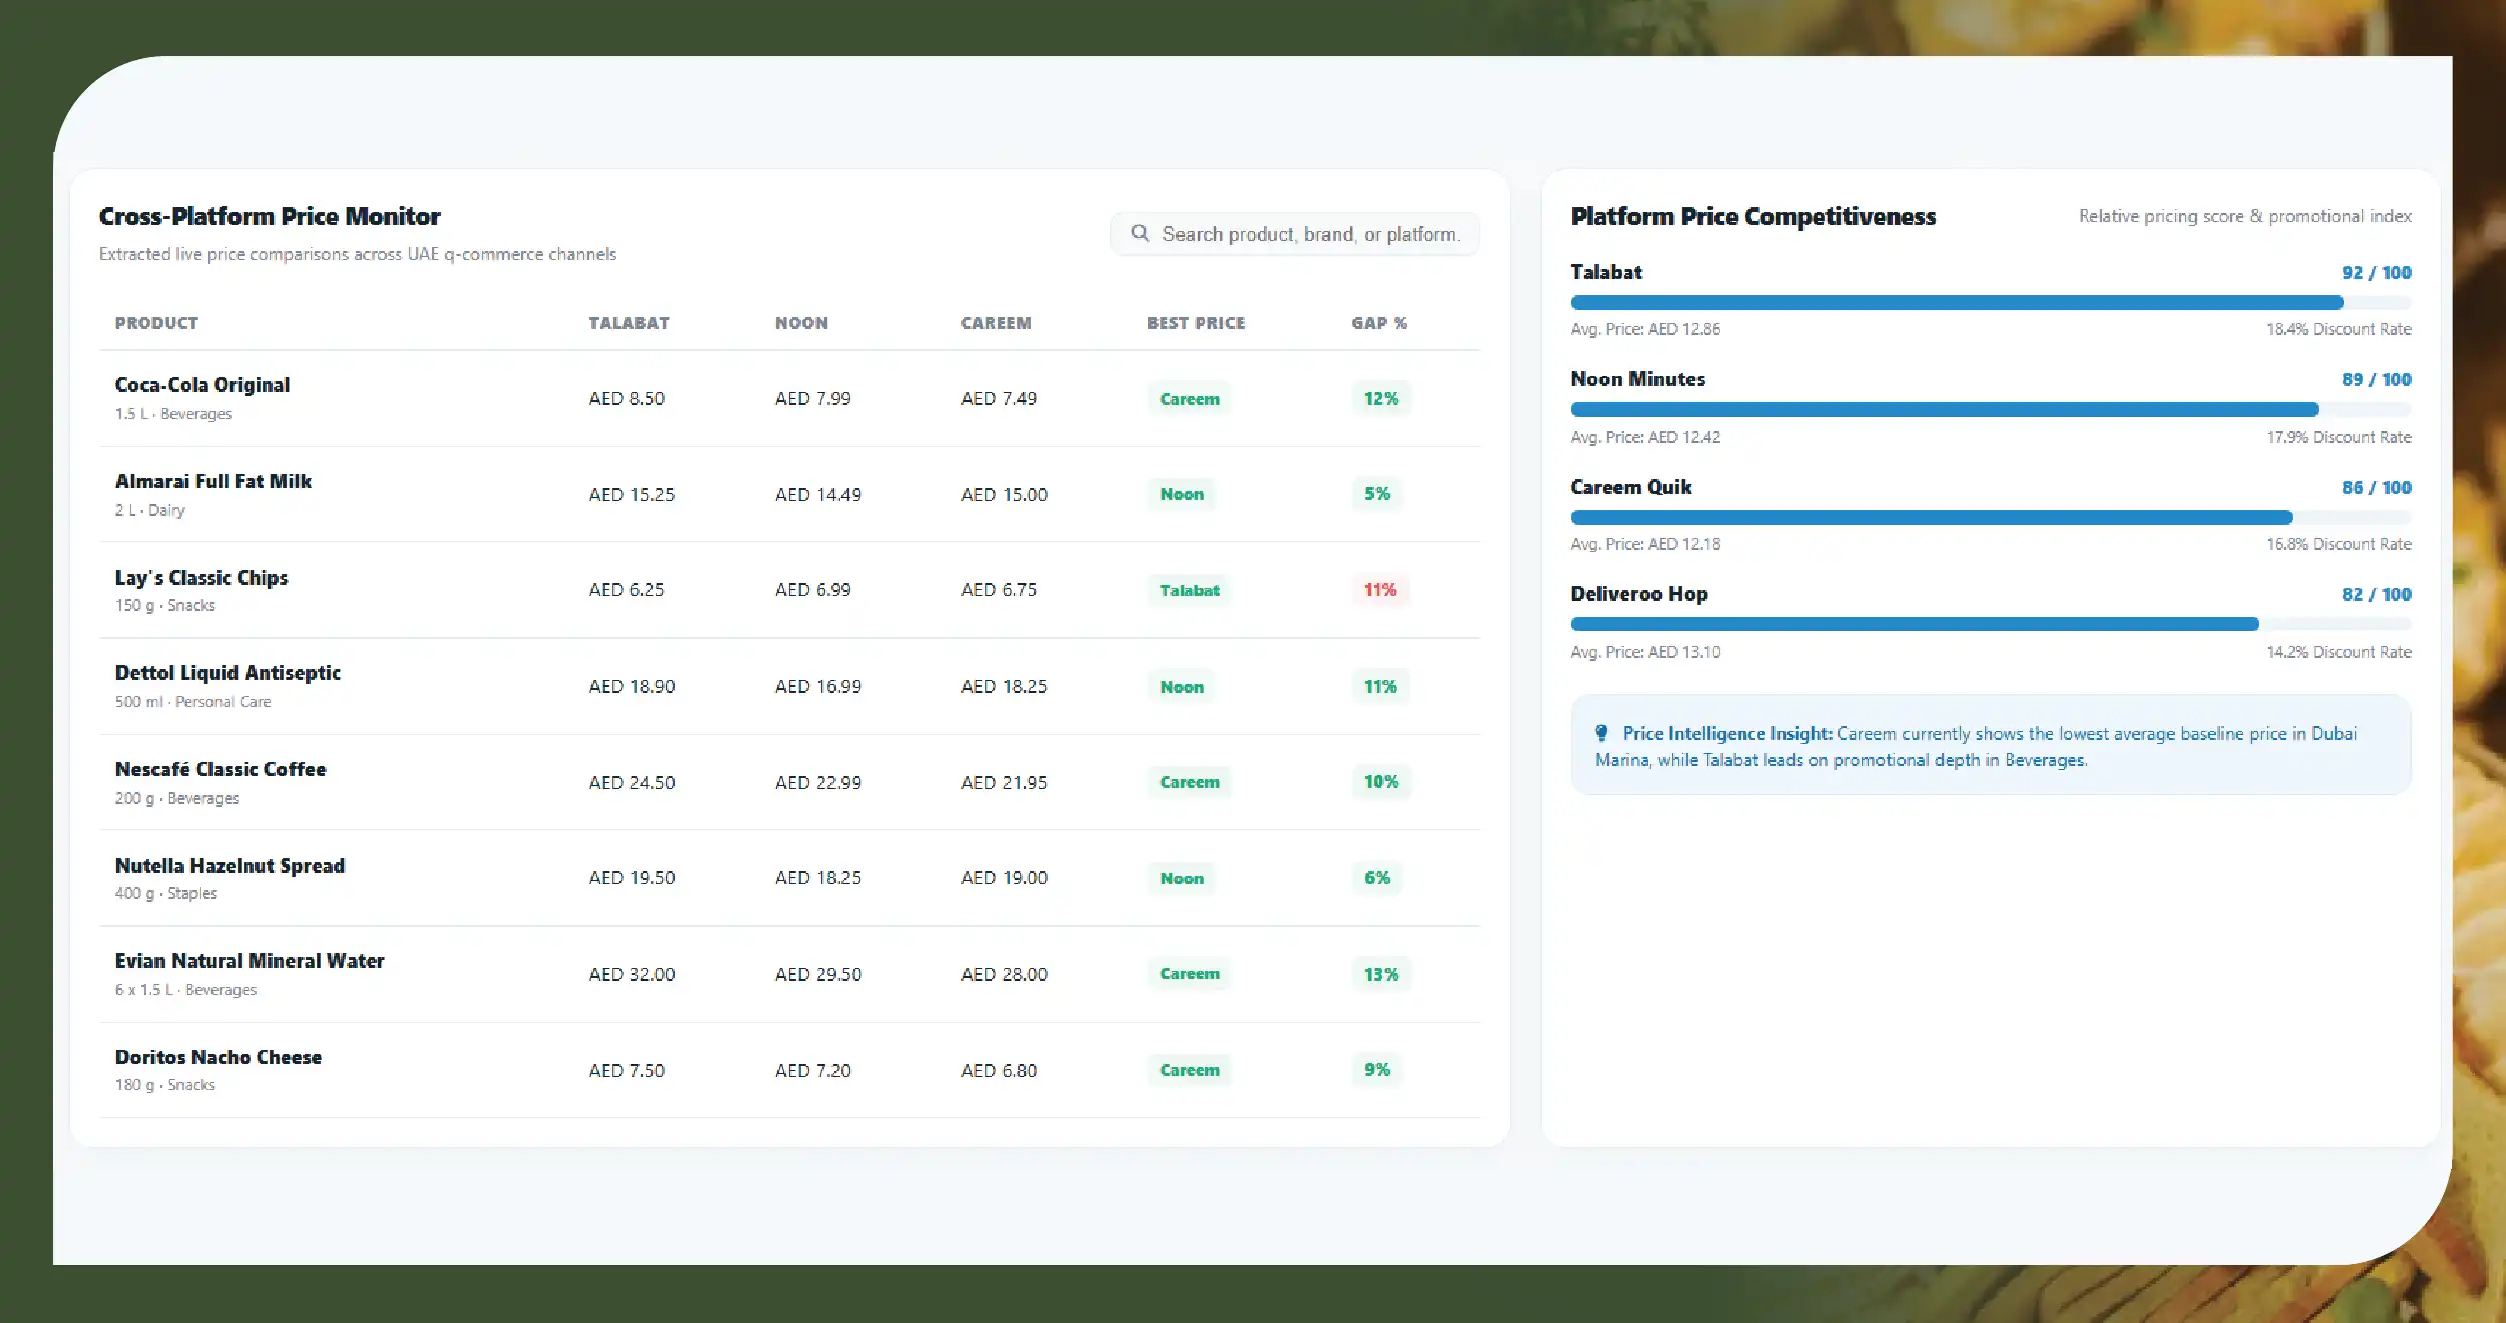This screenshot has height=1323, width=2506.
Task: Click the GAP % column header
Action: [1379, 323]
